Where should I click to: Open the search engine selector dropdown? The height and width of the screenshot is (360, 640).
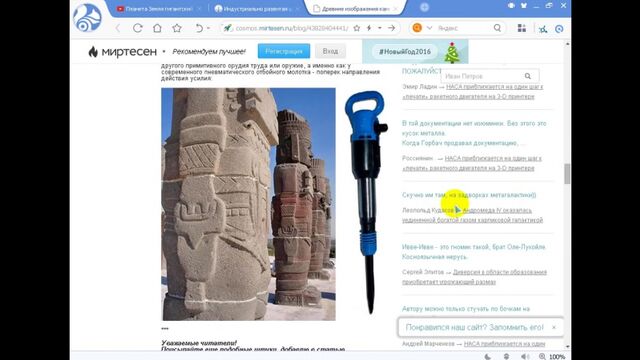point(429,28)
